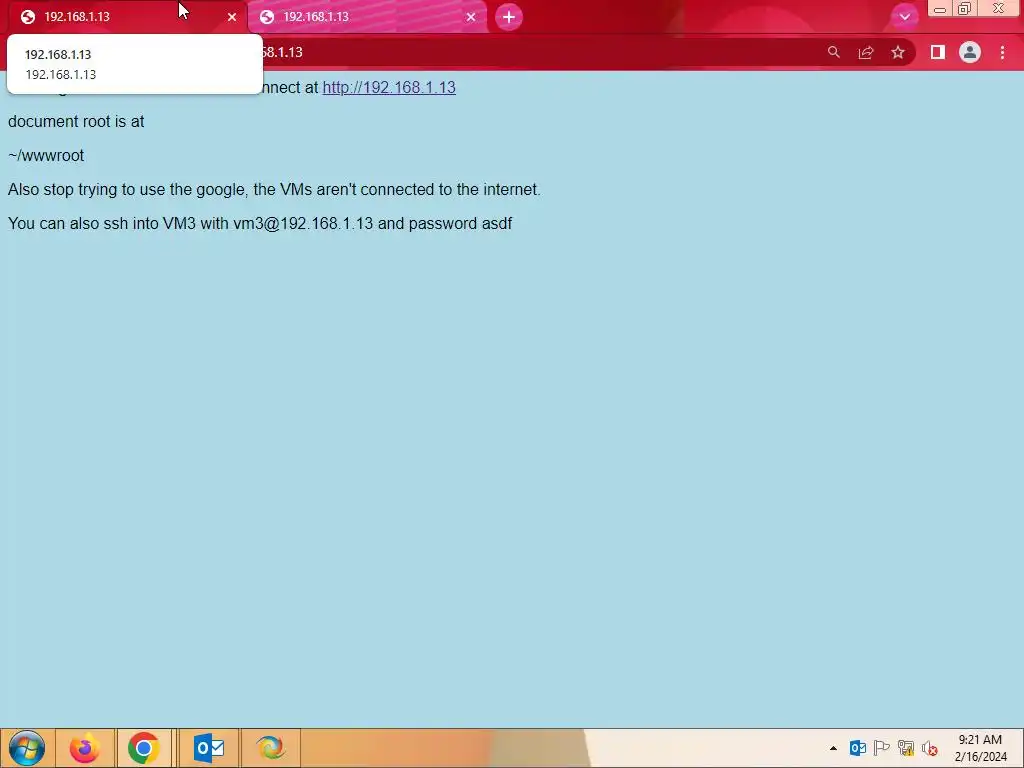This screenshot has height=768, width=1024.
Task: Minimize the browser window
Action: (x=940, y=8)
